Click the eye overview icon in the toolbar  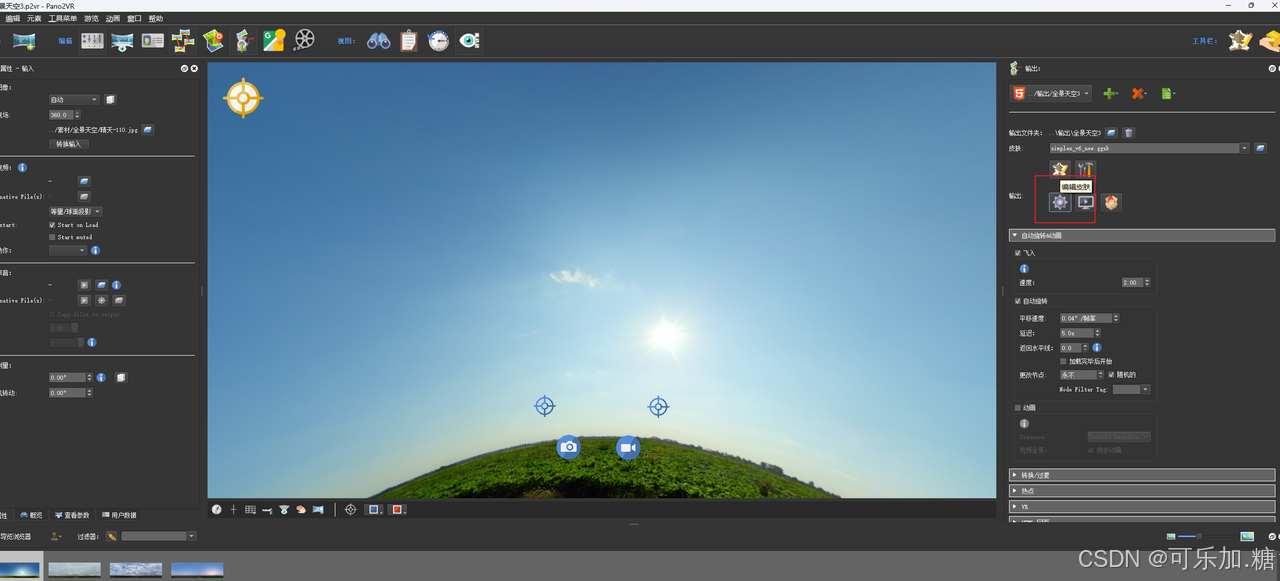coord(469,41)
